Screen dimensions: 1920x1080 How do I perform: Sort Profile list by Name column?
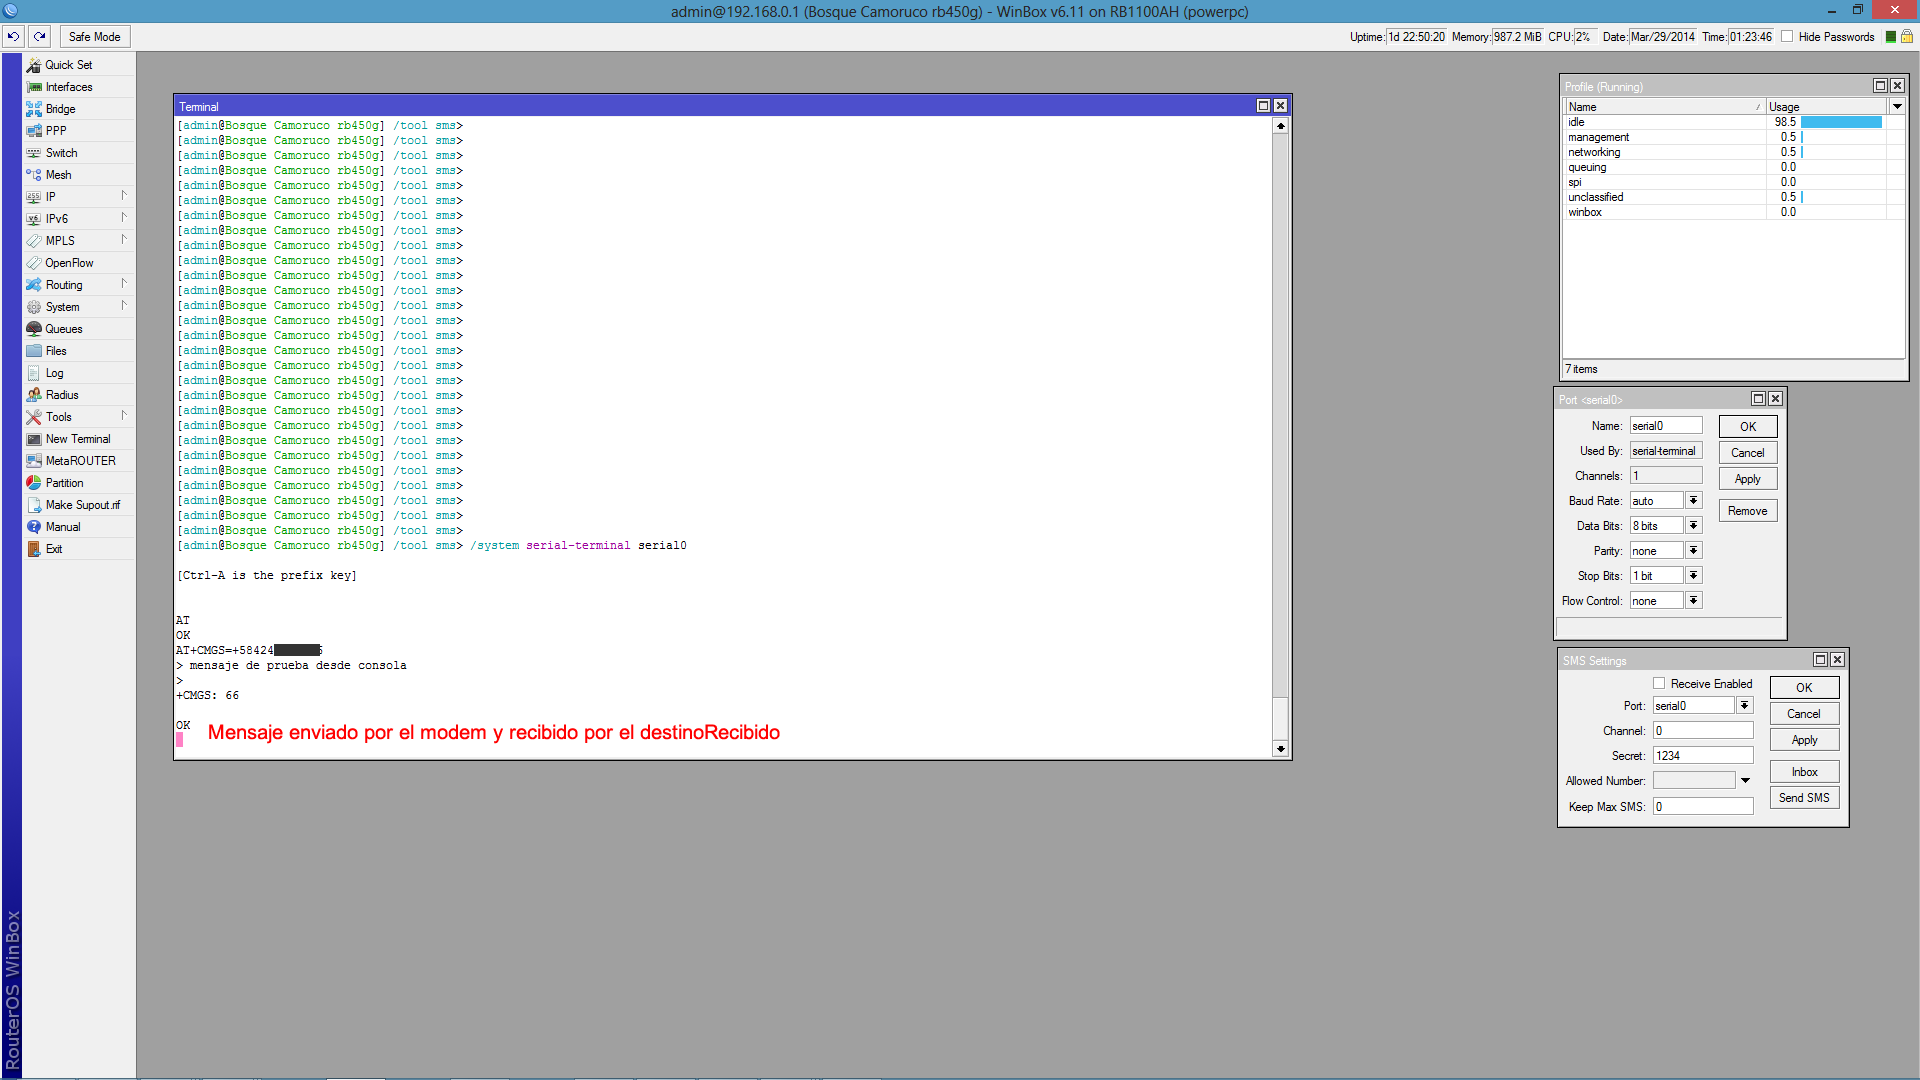pyautogui.click(x=1664, y=107)
